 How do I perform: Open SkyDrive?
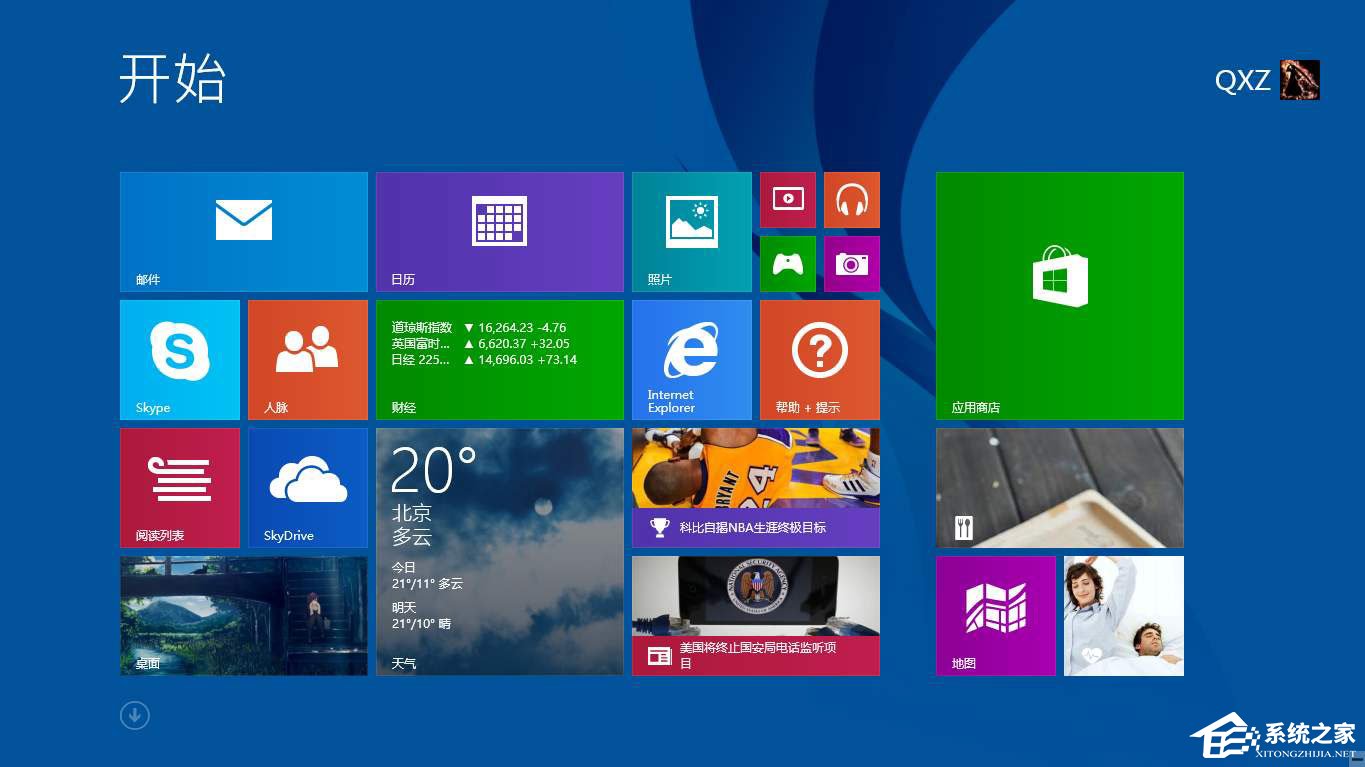click(307, 487)
